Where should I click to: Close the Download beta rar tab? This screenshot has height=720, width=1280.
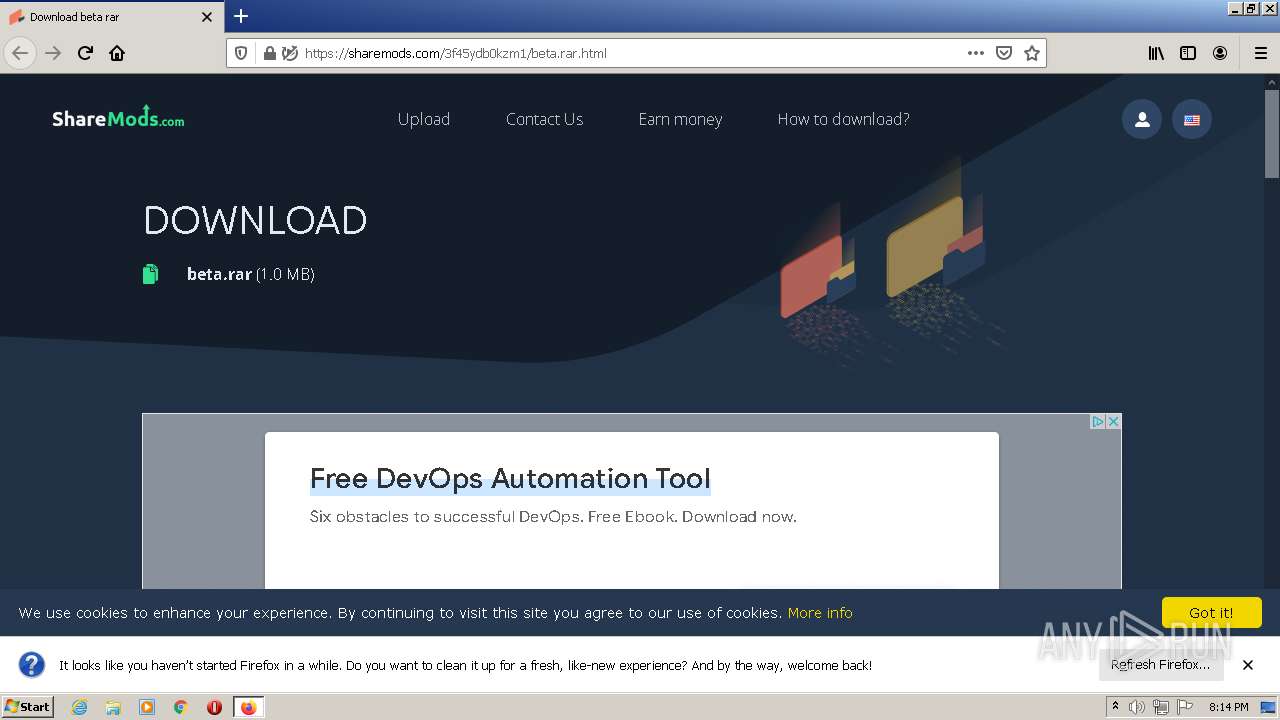[207, 17]
